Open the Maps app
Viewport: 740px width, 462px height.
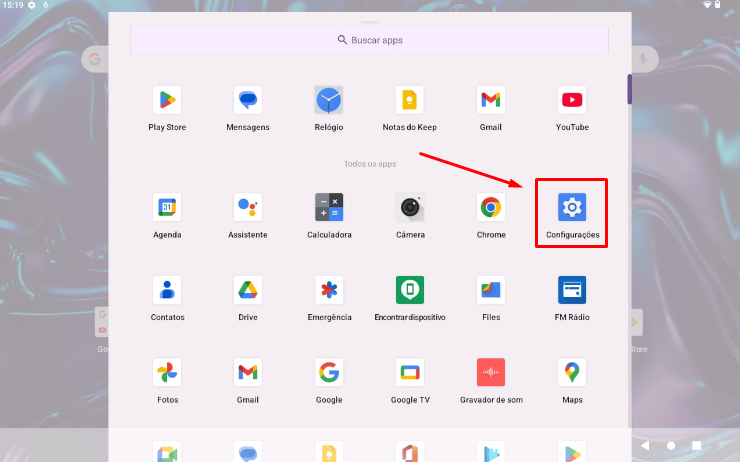coord(572,372)
